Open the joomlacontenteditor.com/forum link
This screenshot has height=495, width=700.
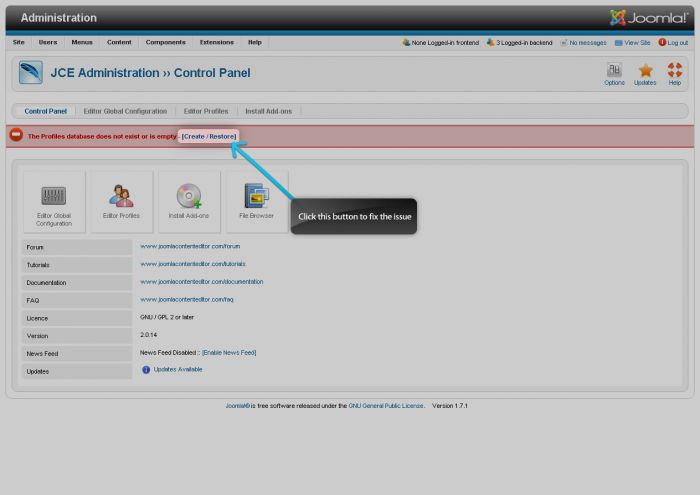click(190, 246)
